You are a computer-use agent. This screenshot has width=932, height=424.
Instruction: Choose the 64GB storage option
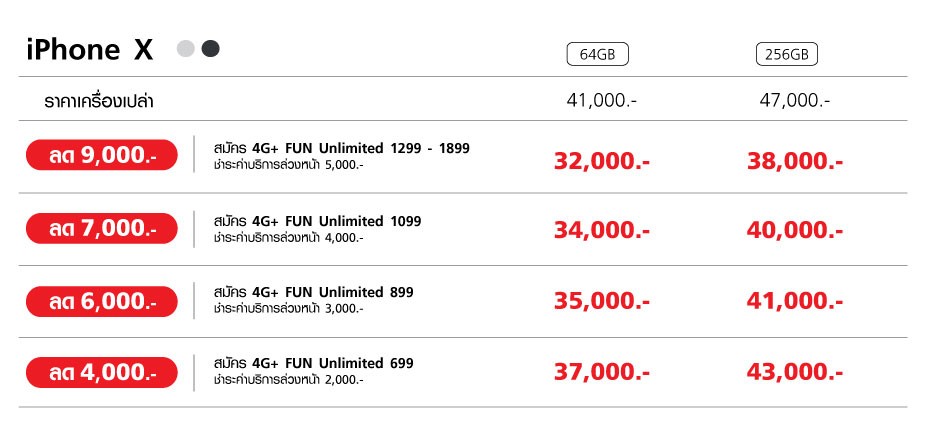point(597,55)
